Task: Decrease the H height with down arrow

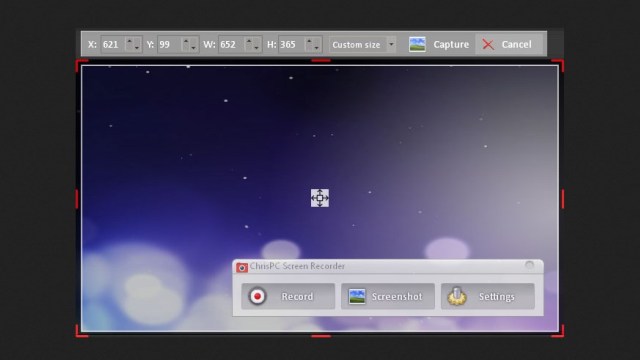Action: [x=316, y=48]
